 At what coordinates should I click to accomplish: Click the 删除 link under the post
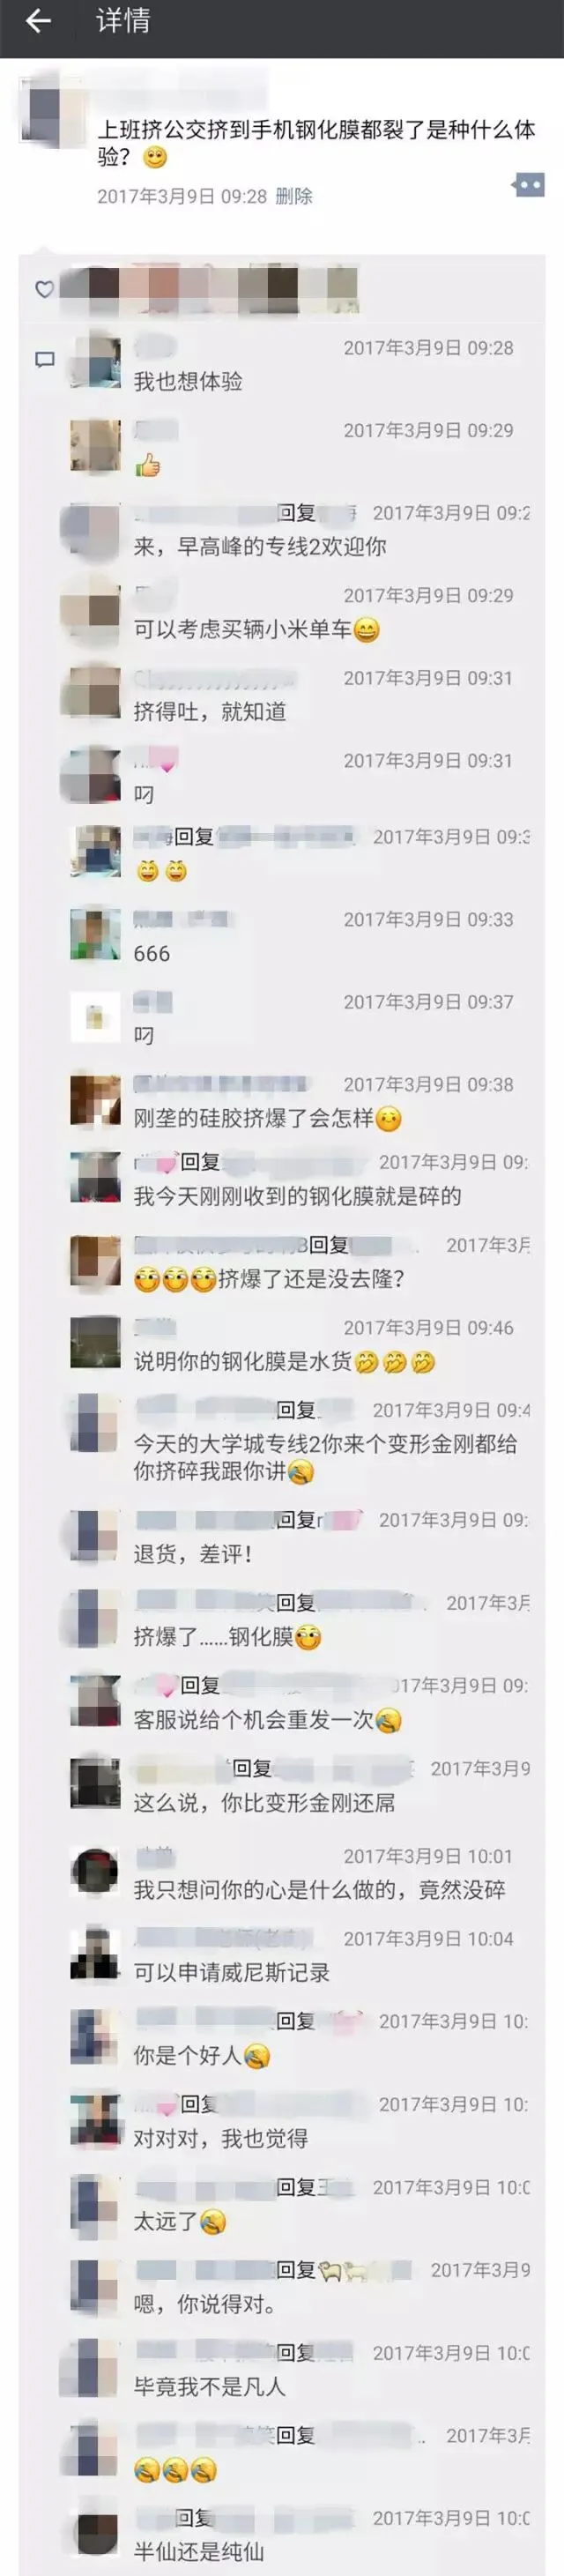coord(294,197)
